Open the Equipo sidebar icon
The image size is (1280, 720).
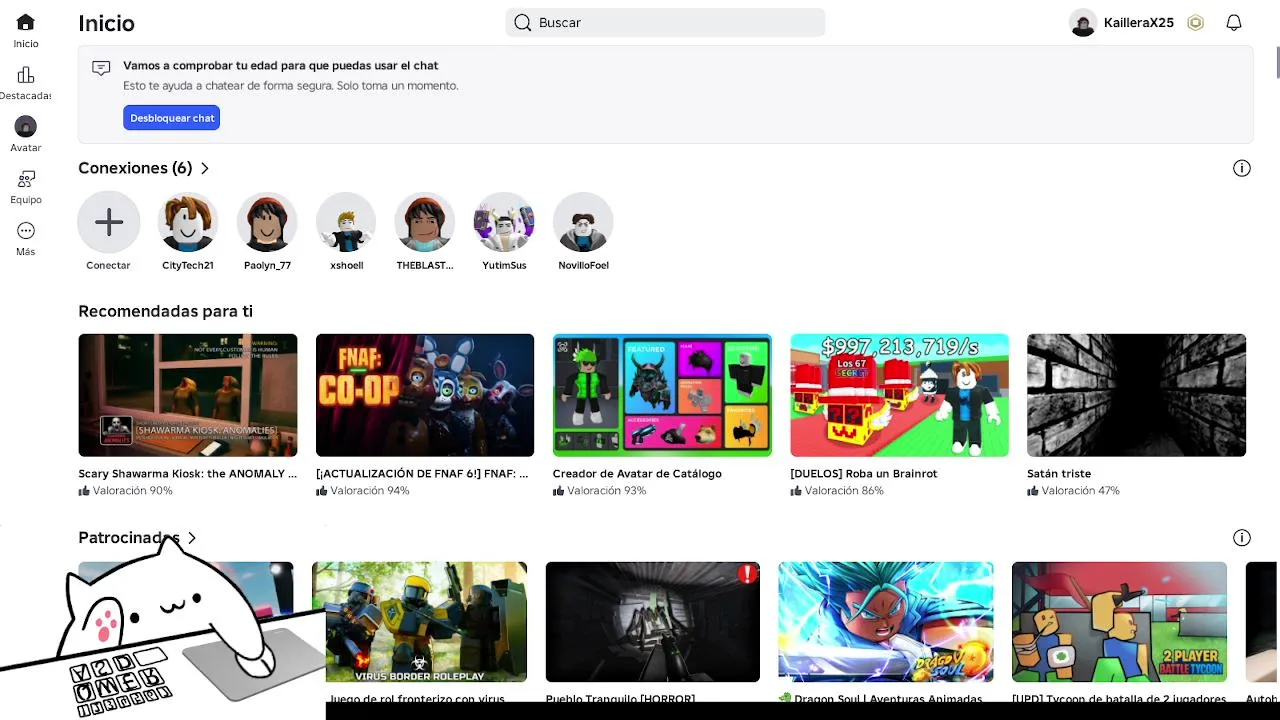point(26,179)
